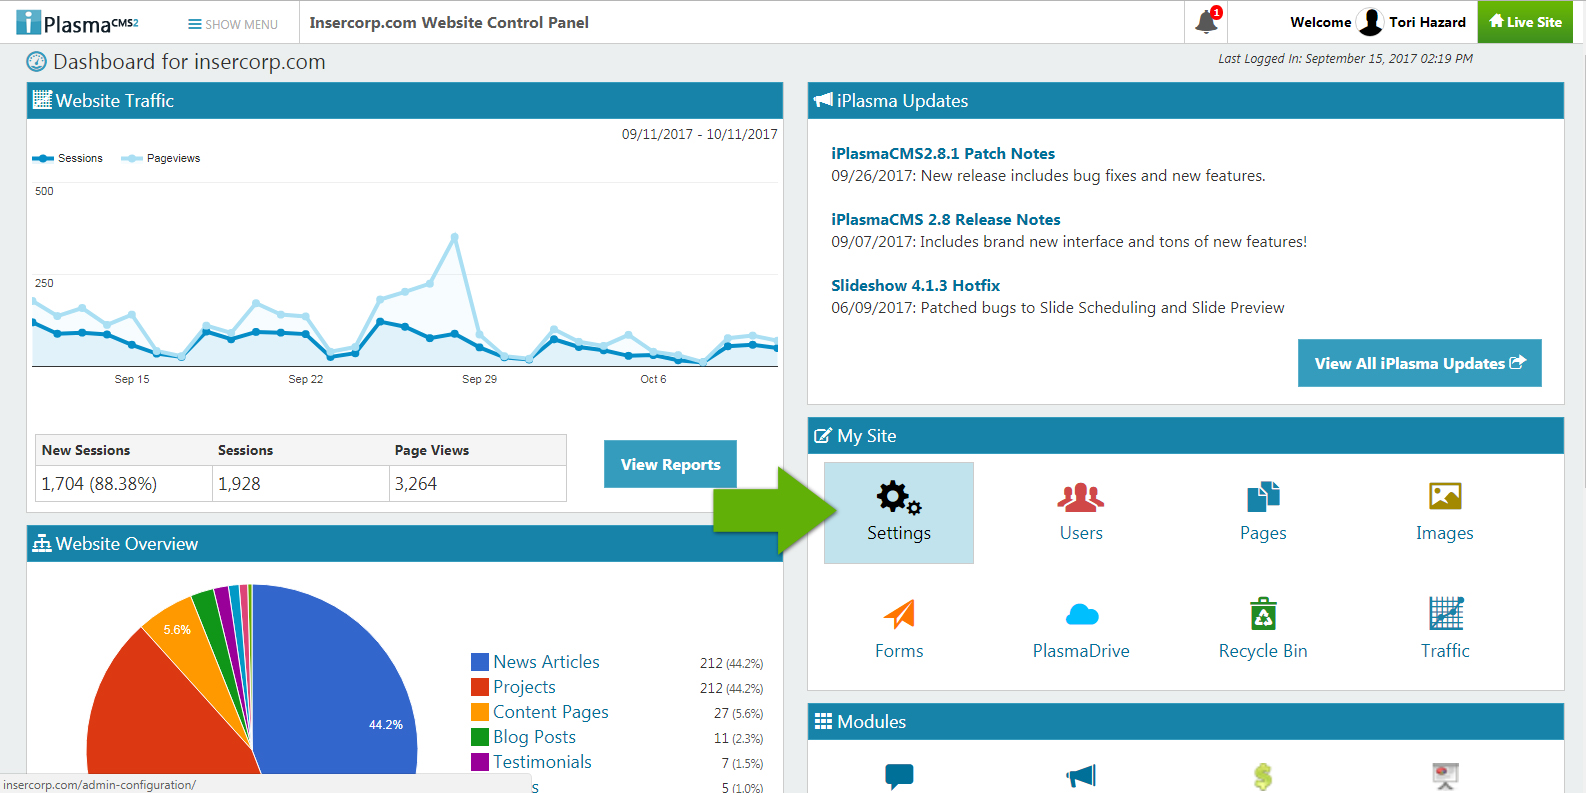The height and width of the screenshot is (793, 1586).
Task: Open the speech bubble module icon
Action: (899, 776)
